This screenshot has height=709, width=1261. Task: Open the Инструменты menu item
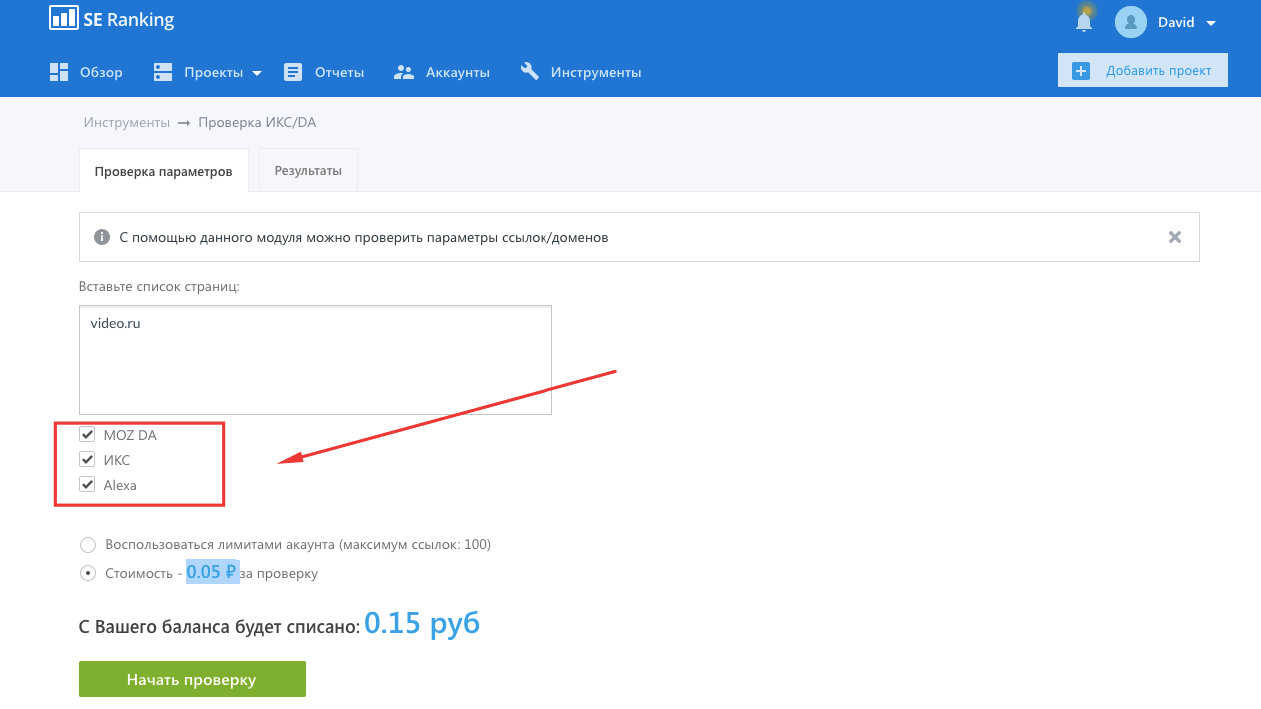pyautogui.click(x=581, y=72)
